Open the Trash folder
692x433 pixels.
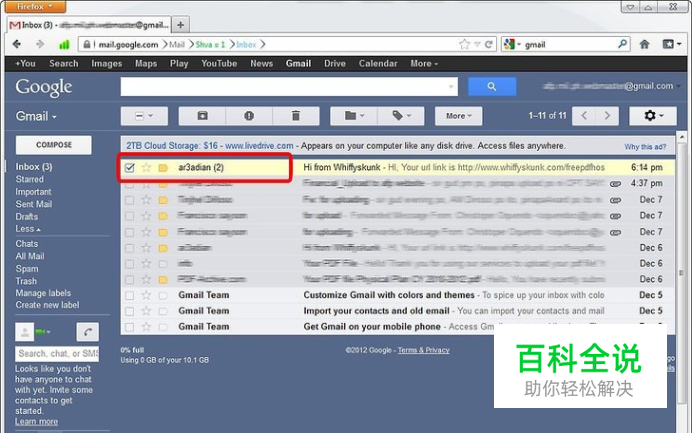coord(26,281)
